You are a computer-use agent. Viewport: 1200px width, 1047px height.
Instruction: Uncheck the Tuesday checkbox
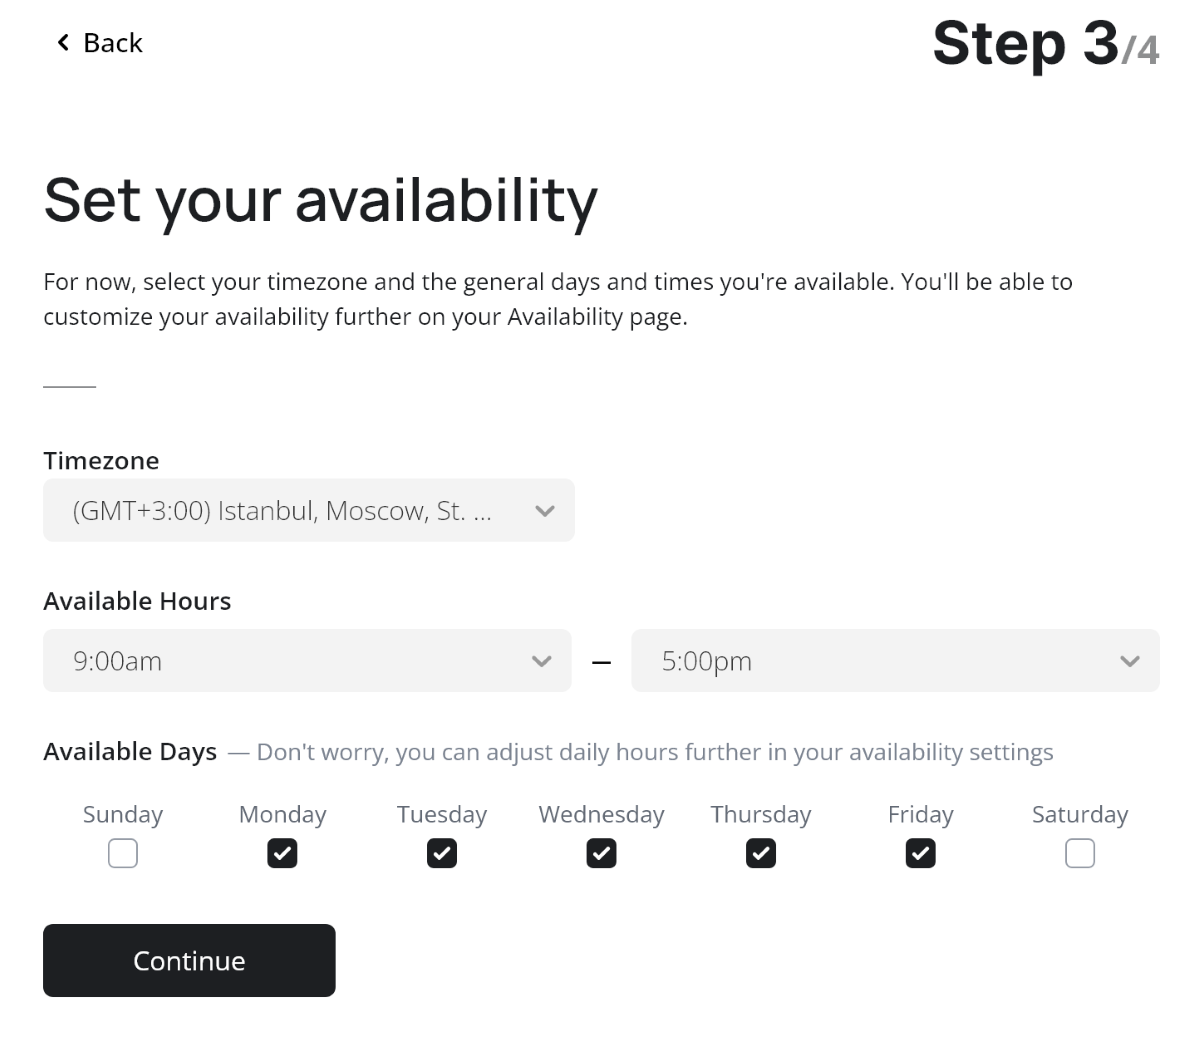tap(442, 854)
